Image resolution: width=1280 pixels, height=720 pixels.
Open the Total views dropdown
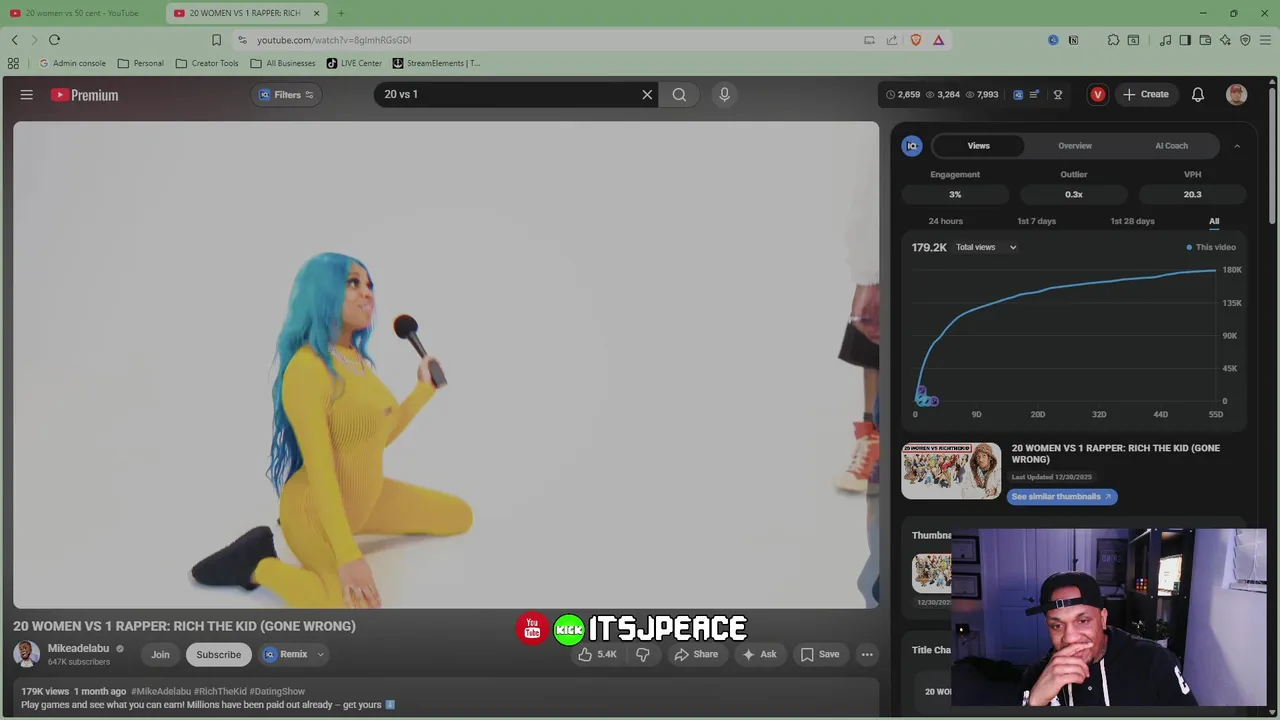[x=986, y=247]
